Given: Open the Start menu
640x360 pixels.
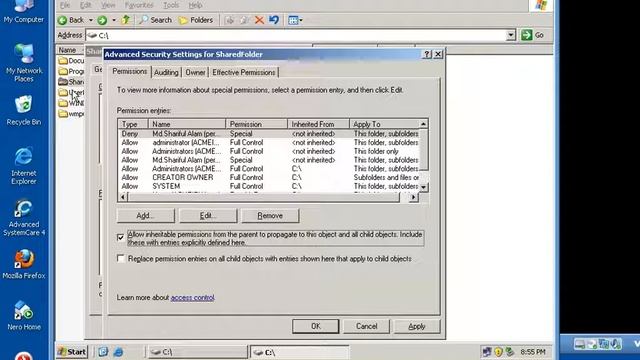Looking at the screenshot, I should [72, 351].
